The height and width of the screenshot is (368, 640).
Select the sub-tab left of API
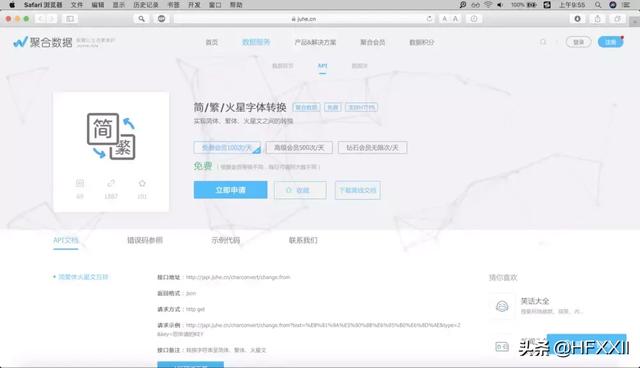[282, 66]
